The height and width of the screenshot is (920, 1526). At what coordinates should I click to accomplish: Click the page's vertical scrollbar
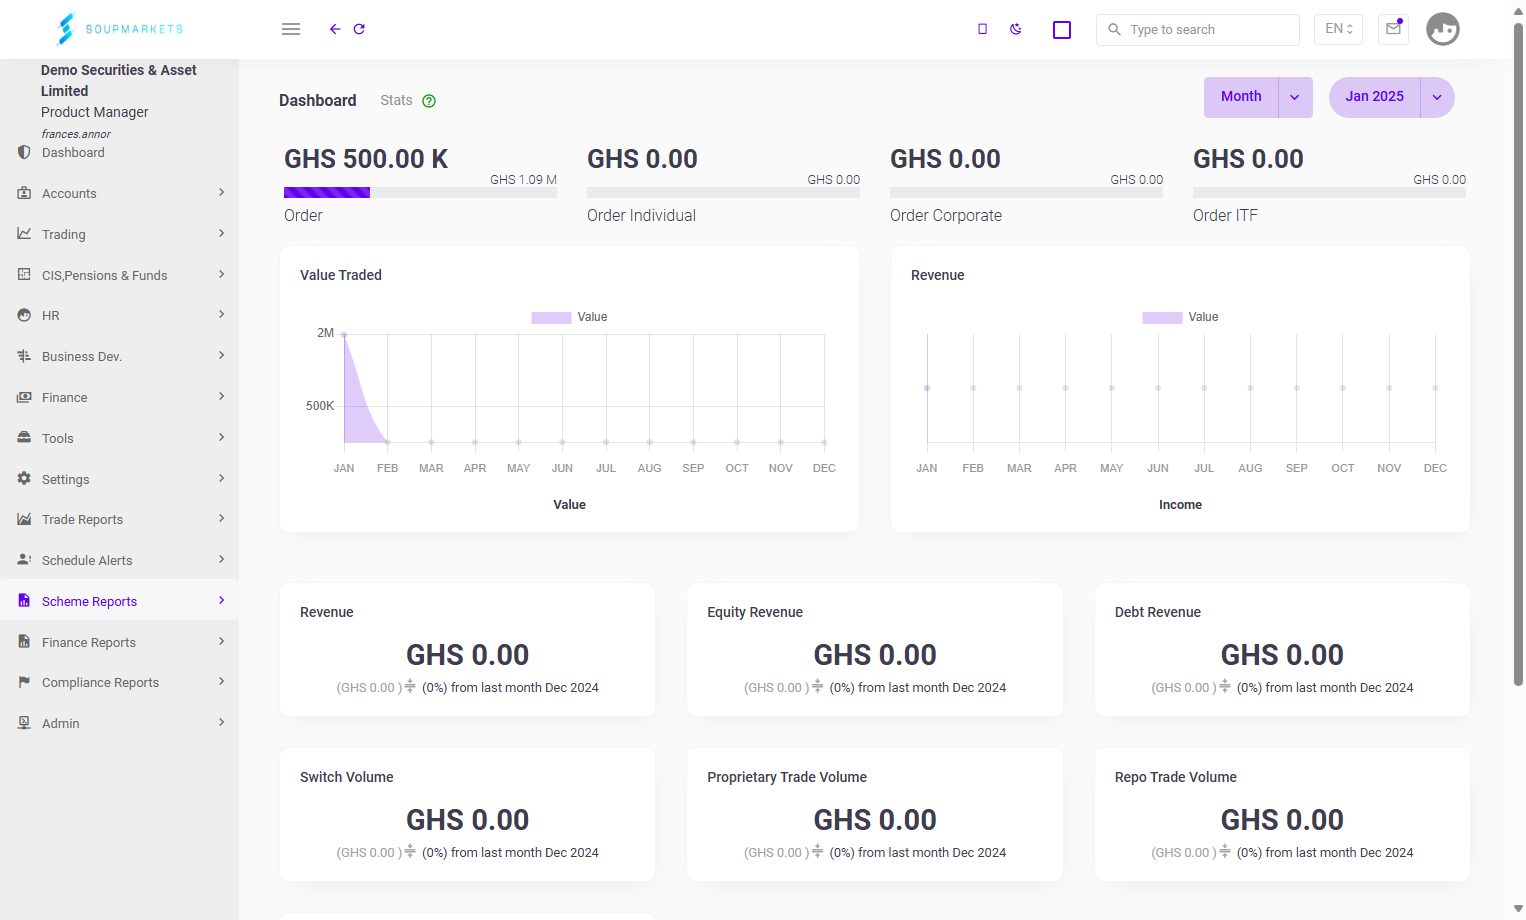(x=1518, y=355)
